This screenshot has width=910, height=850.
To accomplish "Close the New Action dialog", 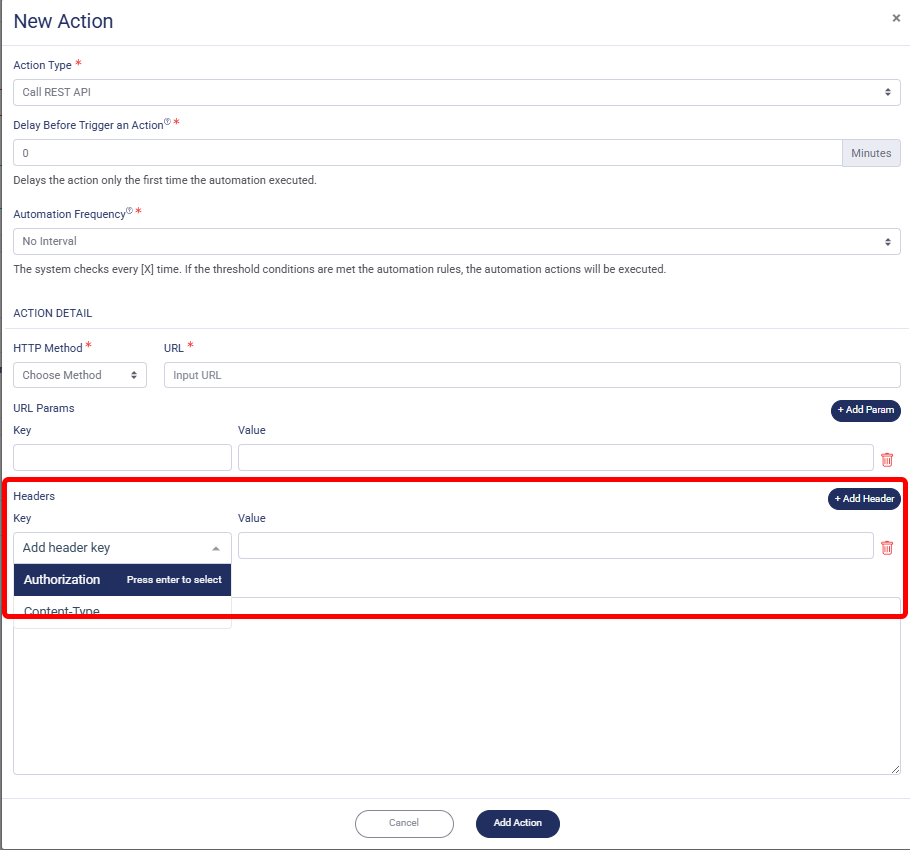I will [895, 18].
